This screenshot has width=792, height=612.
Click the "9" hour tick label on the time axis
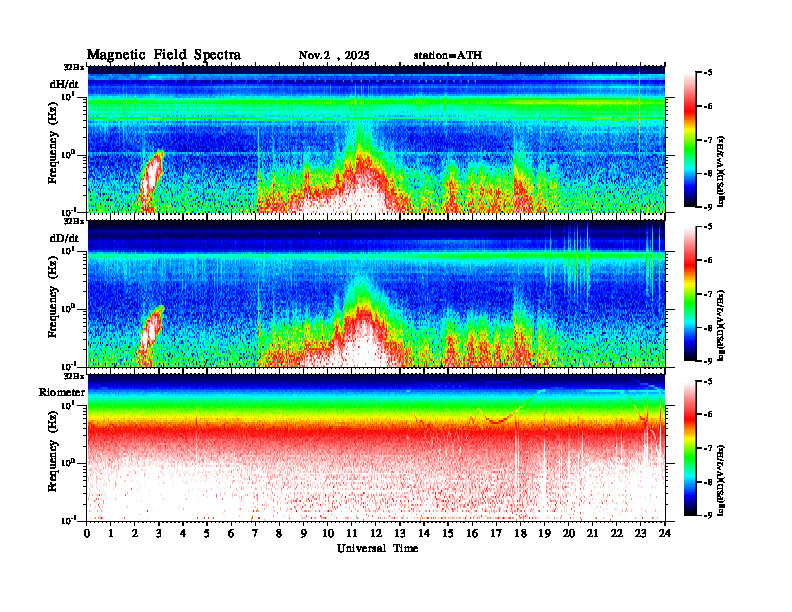coord(304,533)
